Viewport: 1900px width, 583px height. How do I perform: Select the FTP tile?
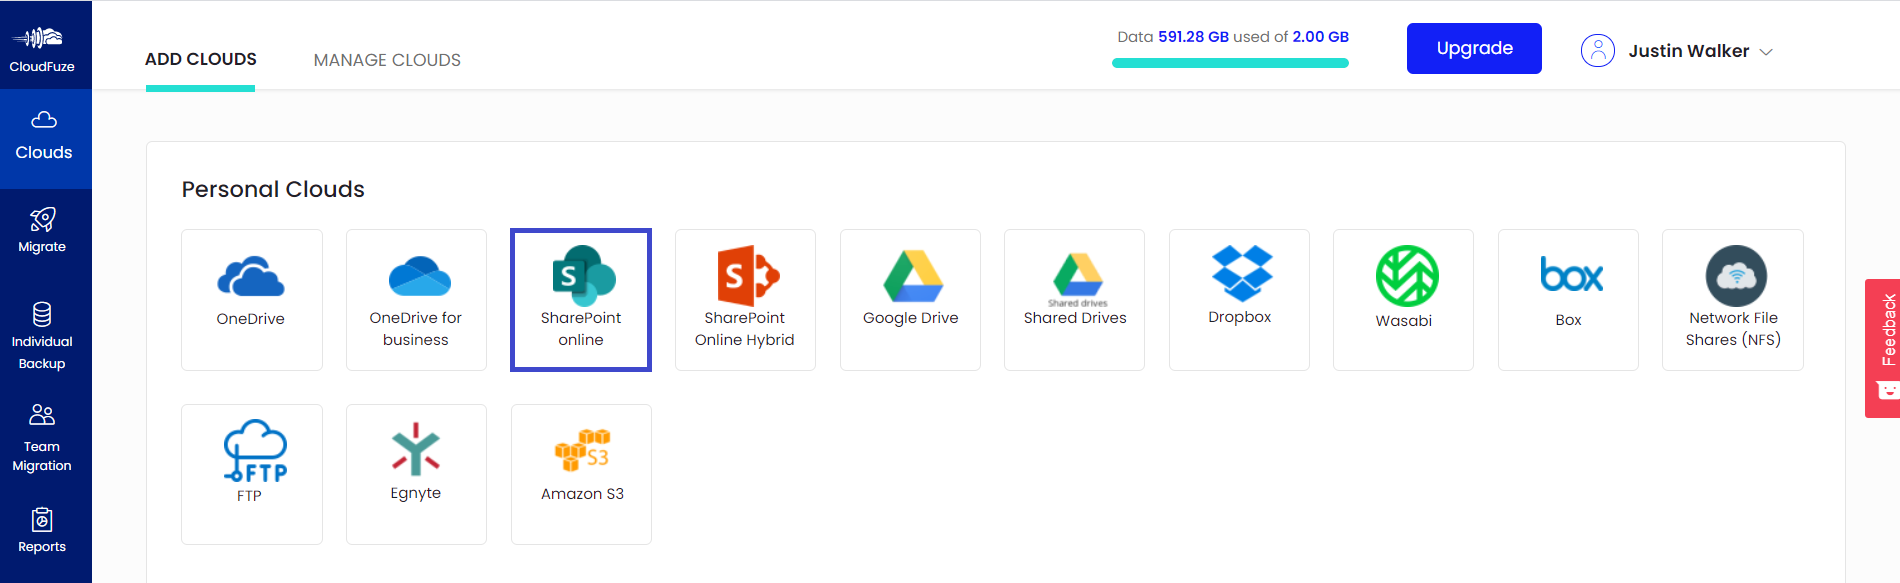[251, 474]
